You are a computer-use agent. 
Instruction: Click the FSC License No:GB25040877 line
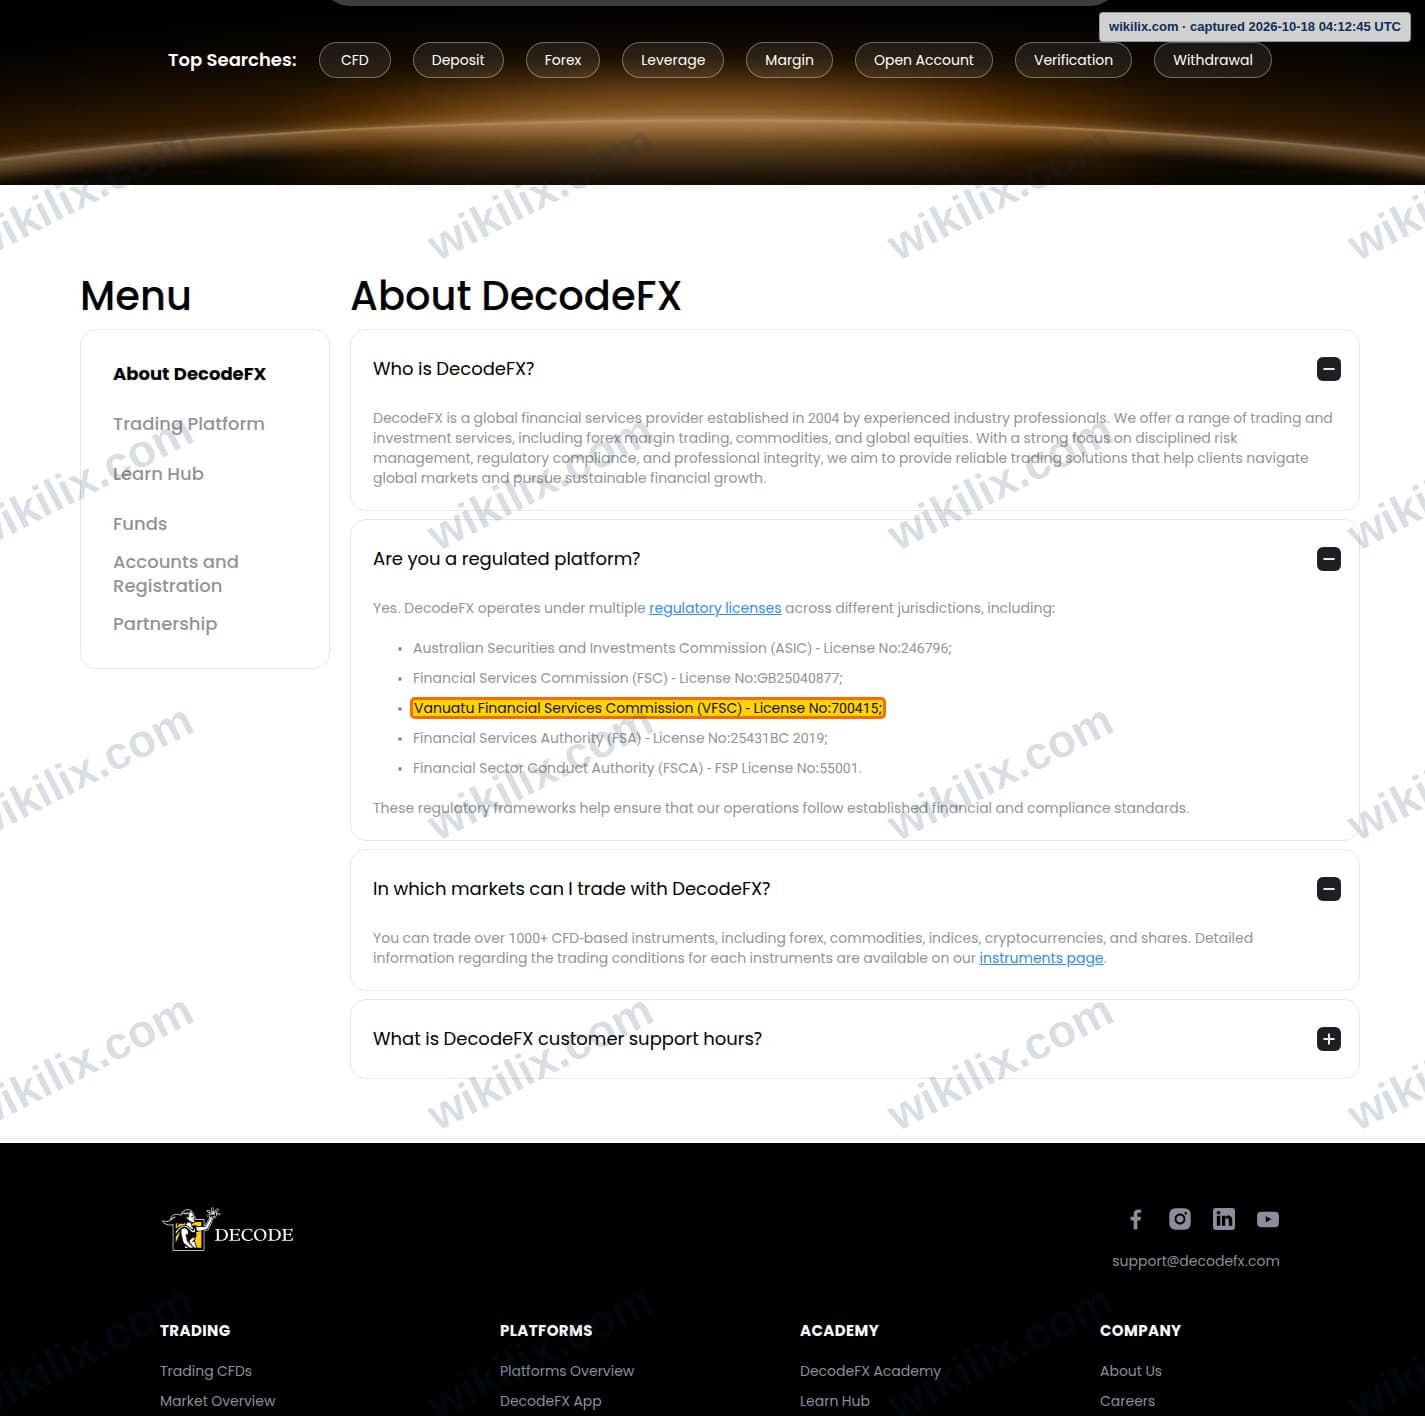[628, 678]
